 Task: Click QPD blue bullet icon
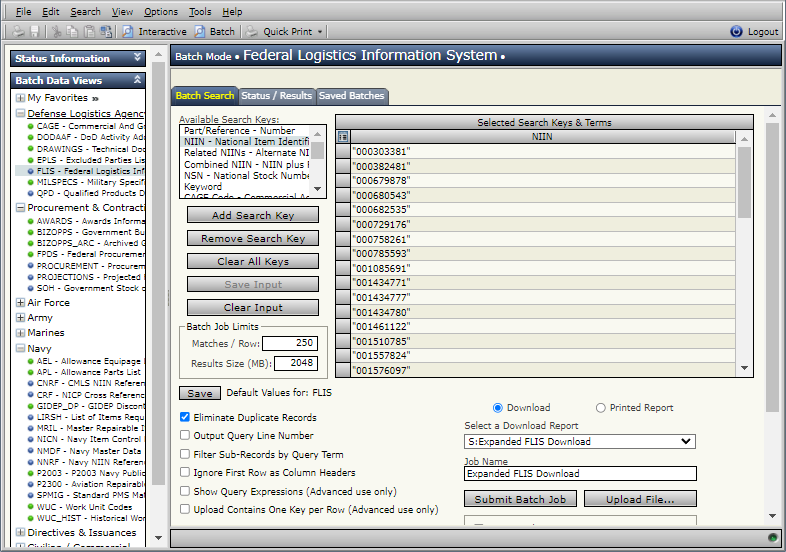click(x=31, y=193)
